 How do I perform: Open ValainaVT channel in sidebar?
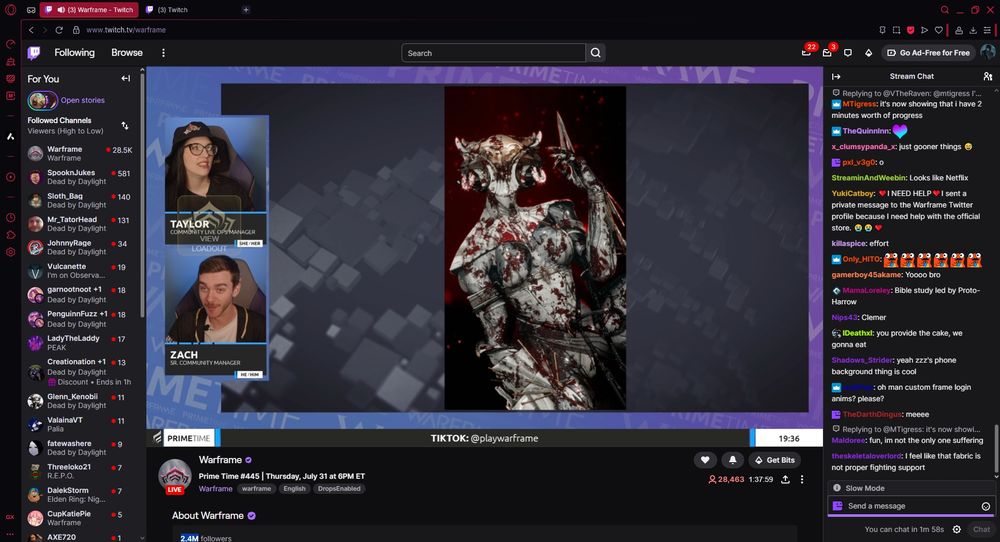[x=80, y=424]
